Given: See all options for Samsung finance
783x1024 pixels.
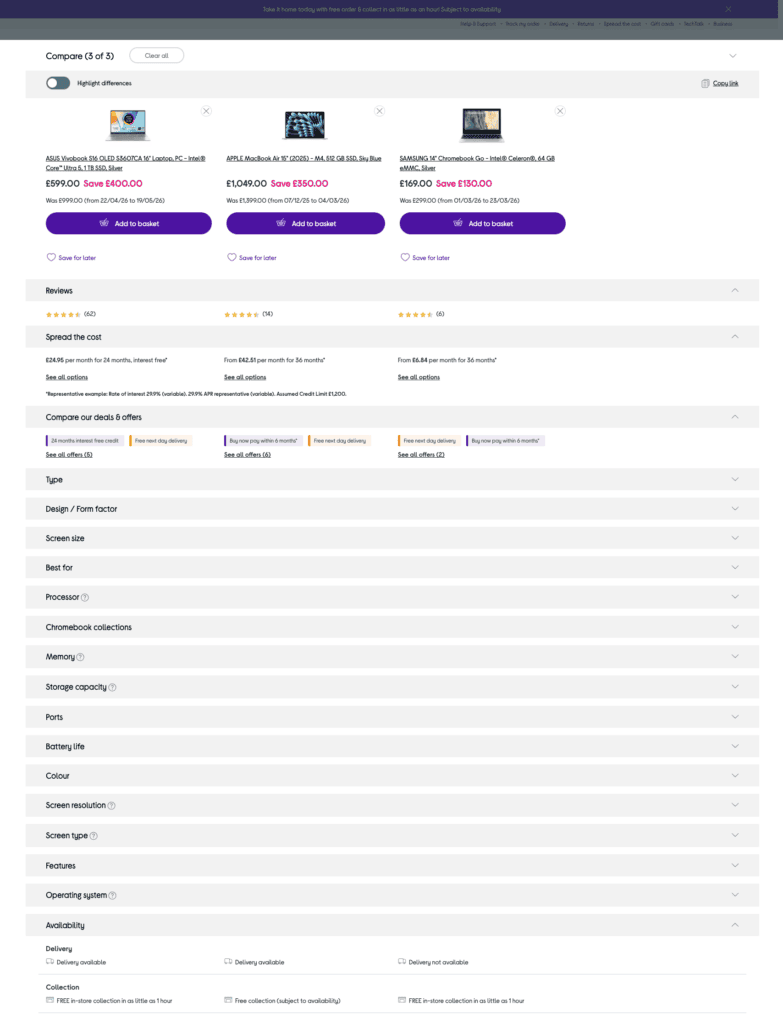Looking at the screenshot, I should click(419, 377).
